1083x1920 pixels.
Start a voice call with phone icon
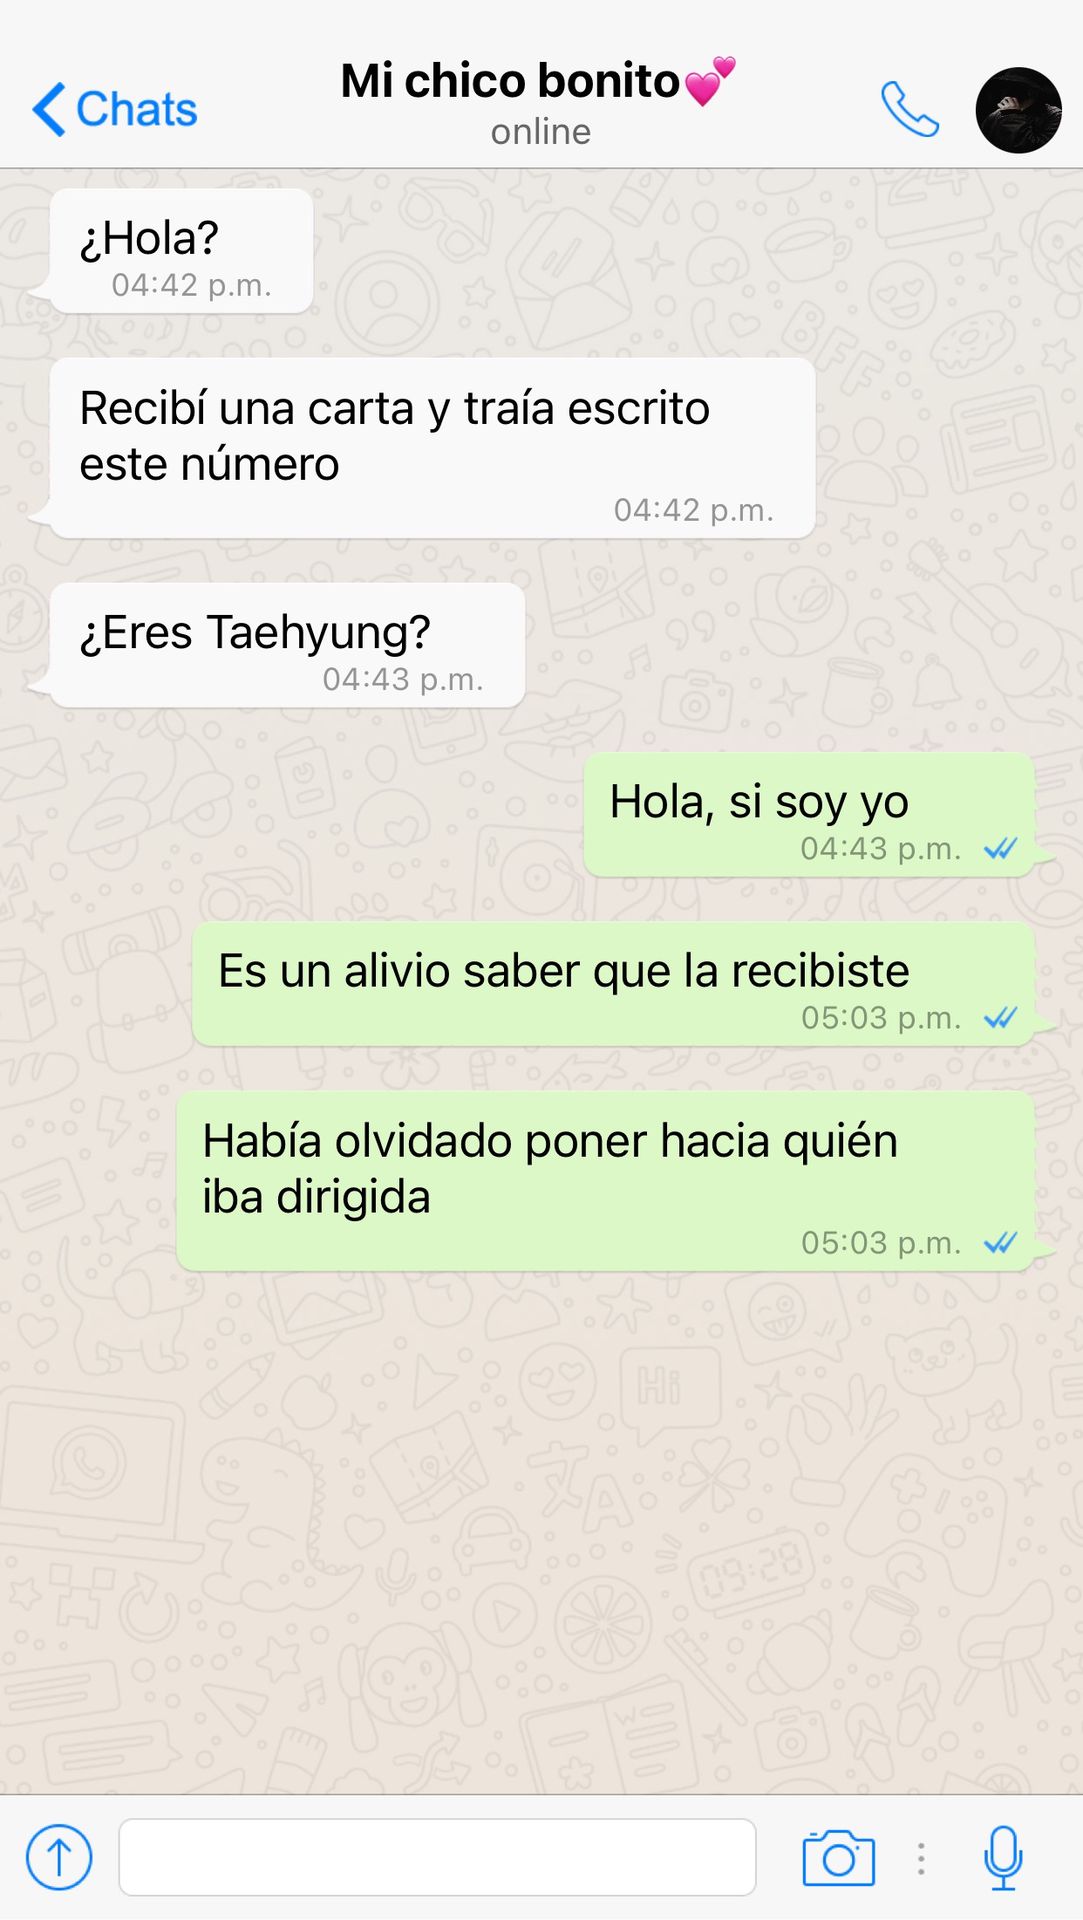tap(909, 109)
